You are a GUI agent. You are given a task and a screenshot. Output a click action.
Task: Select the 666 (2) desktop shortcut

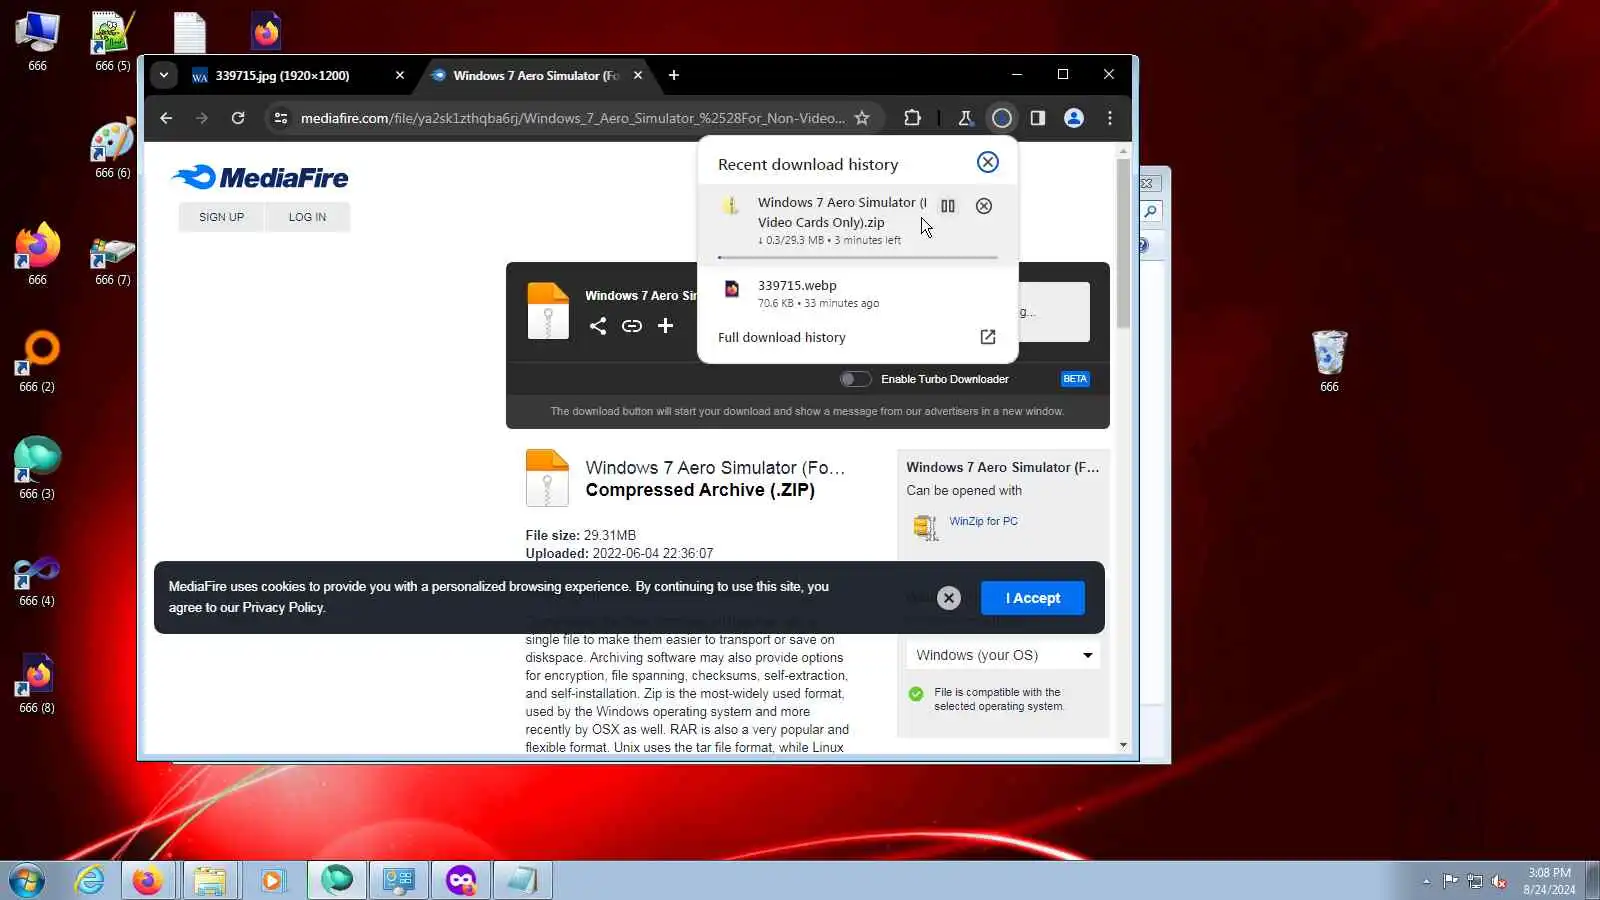tap(38, 361)
